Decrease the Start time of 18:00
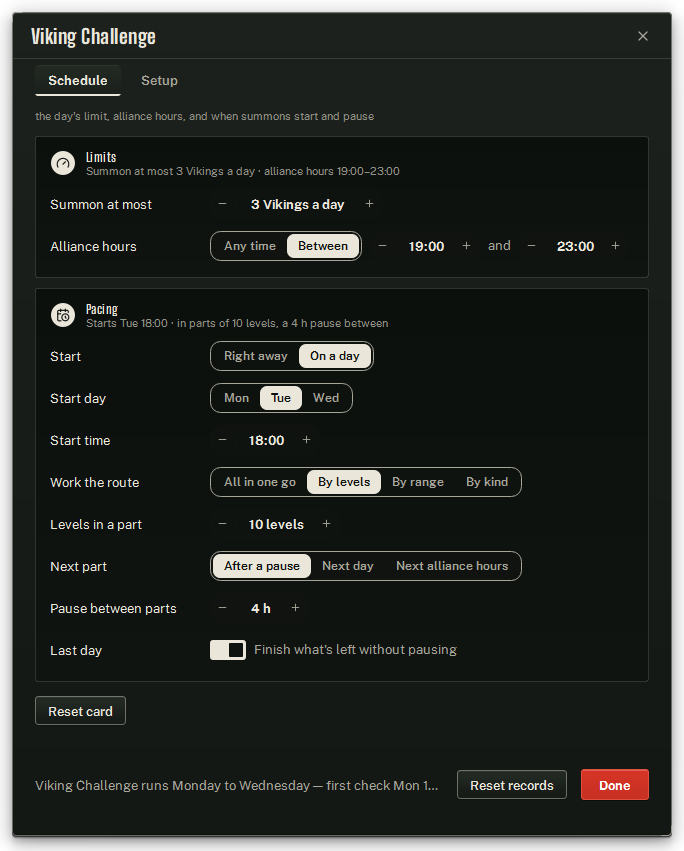Image resolution: width=684 pixels, height=851 pixels. [223, 440]
